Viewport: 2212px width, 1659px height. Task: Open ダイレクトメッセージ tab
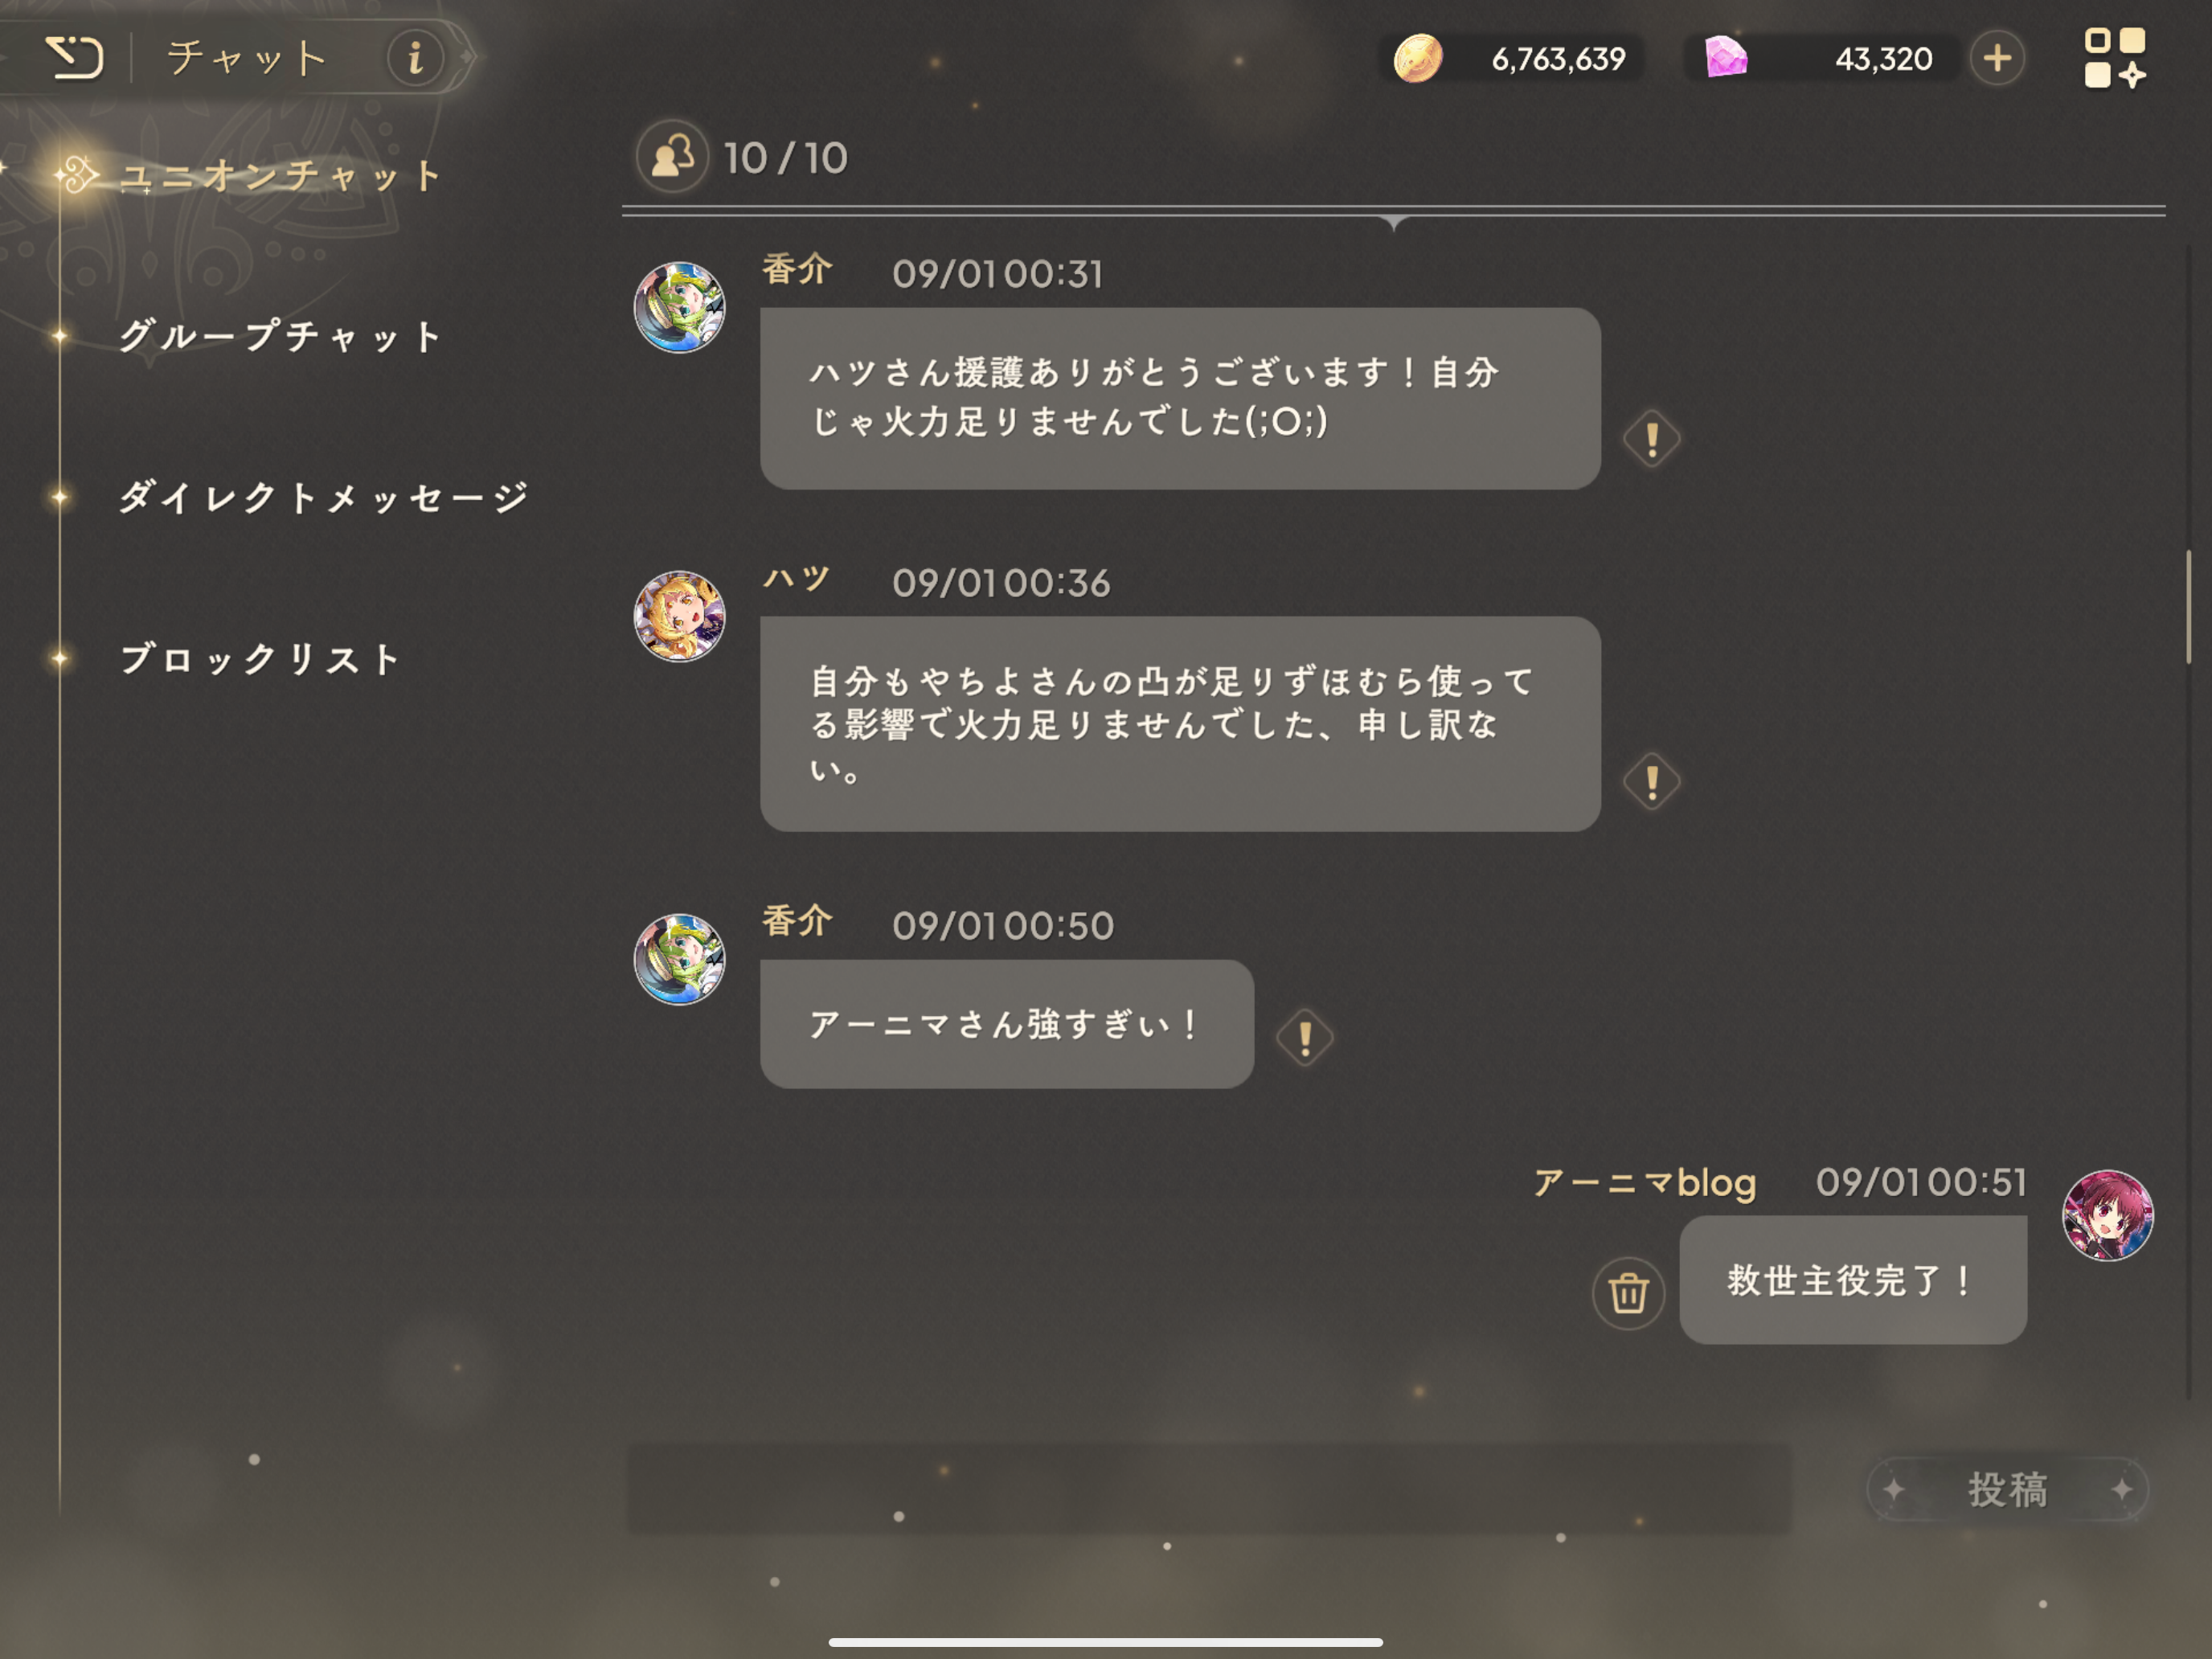coord(322,497)
